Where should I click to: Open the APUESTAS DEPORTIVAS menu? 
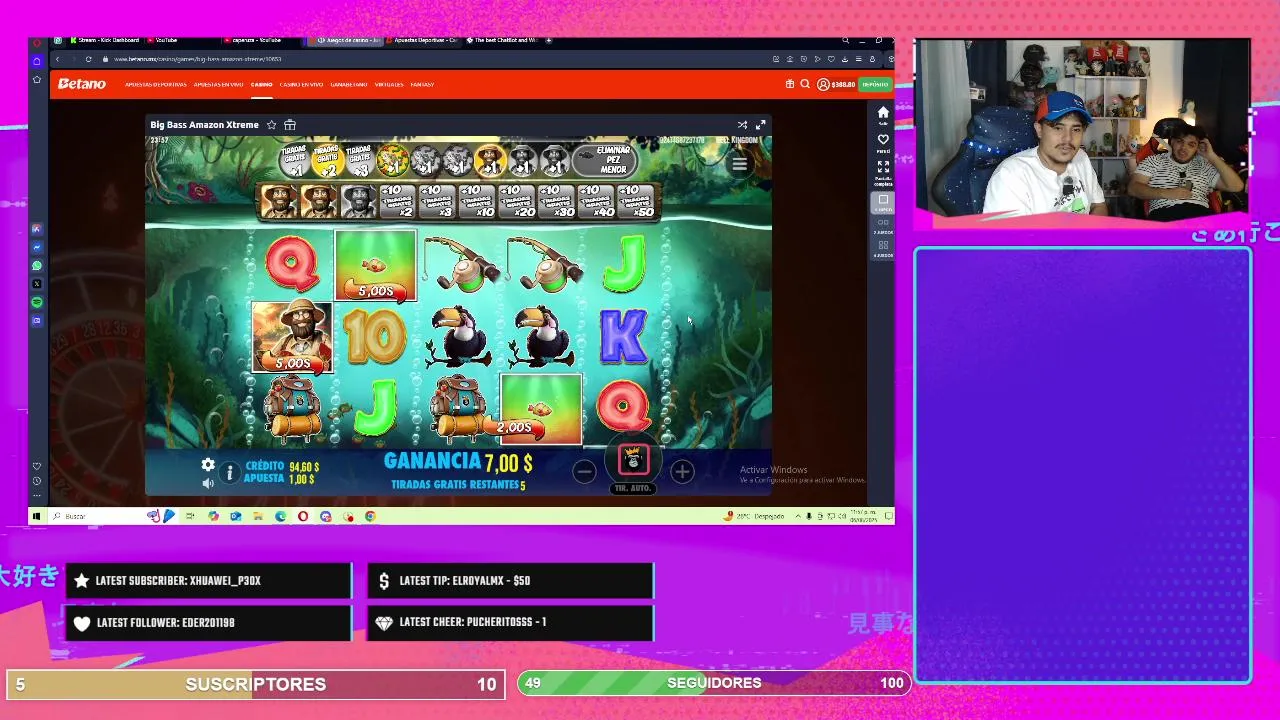[155, 85]
